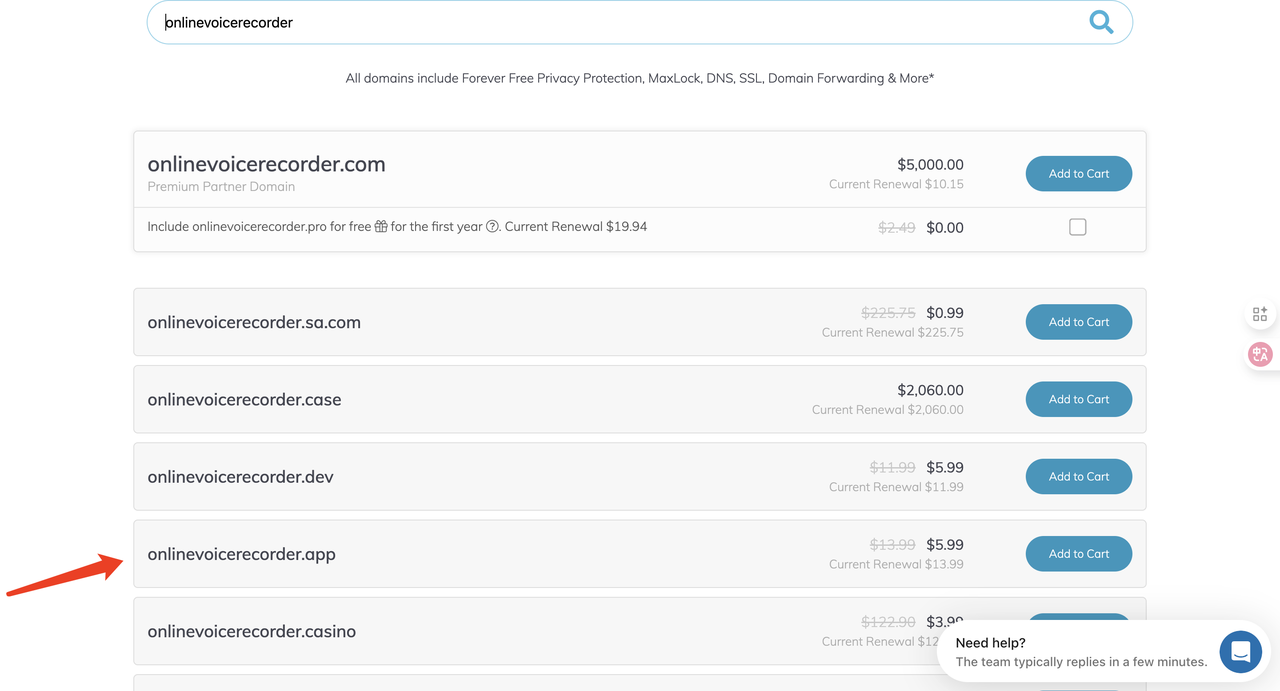Select the onlinevoicerecorder.app domain name
The image size is (1280, 691).
241,554
